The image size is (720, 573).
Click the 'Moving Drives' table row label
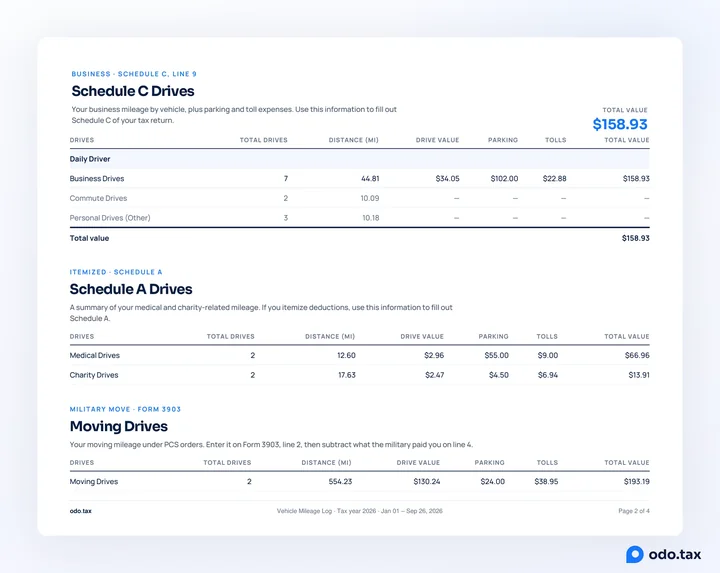[94, 482]
